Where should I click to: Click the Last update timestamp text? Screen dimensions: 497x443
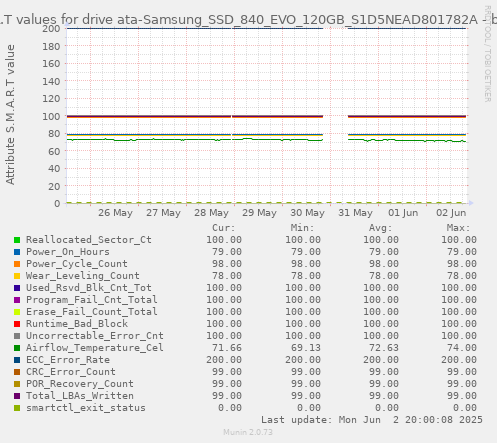tap(372, 420)
